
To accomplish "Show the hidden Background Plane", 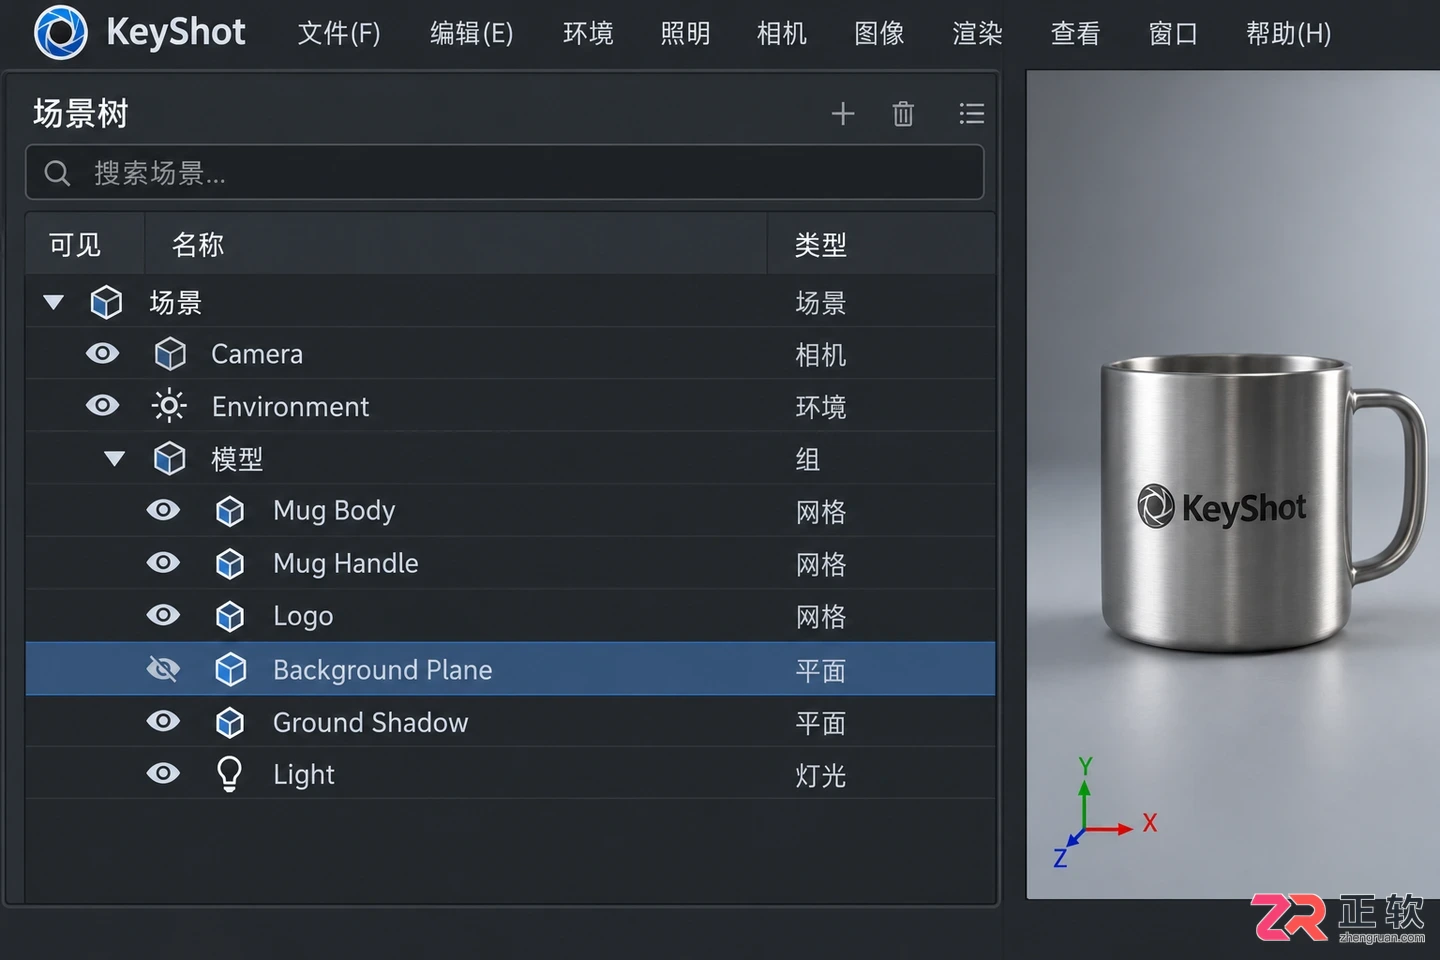I will point(163,668).
